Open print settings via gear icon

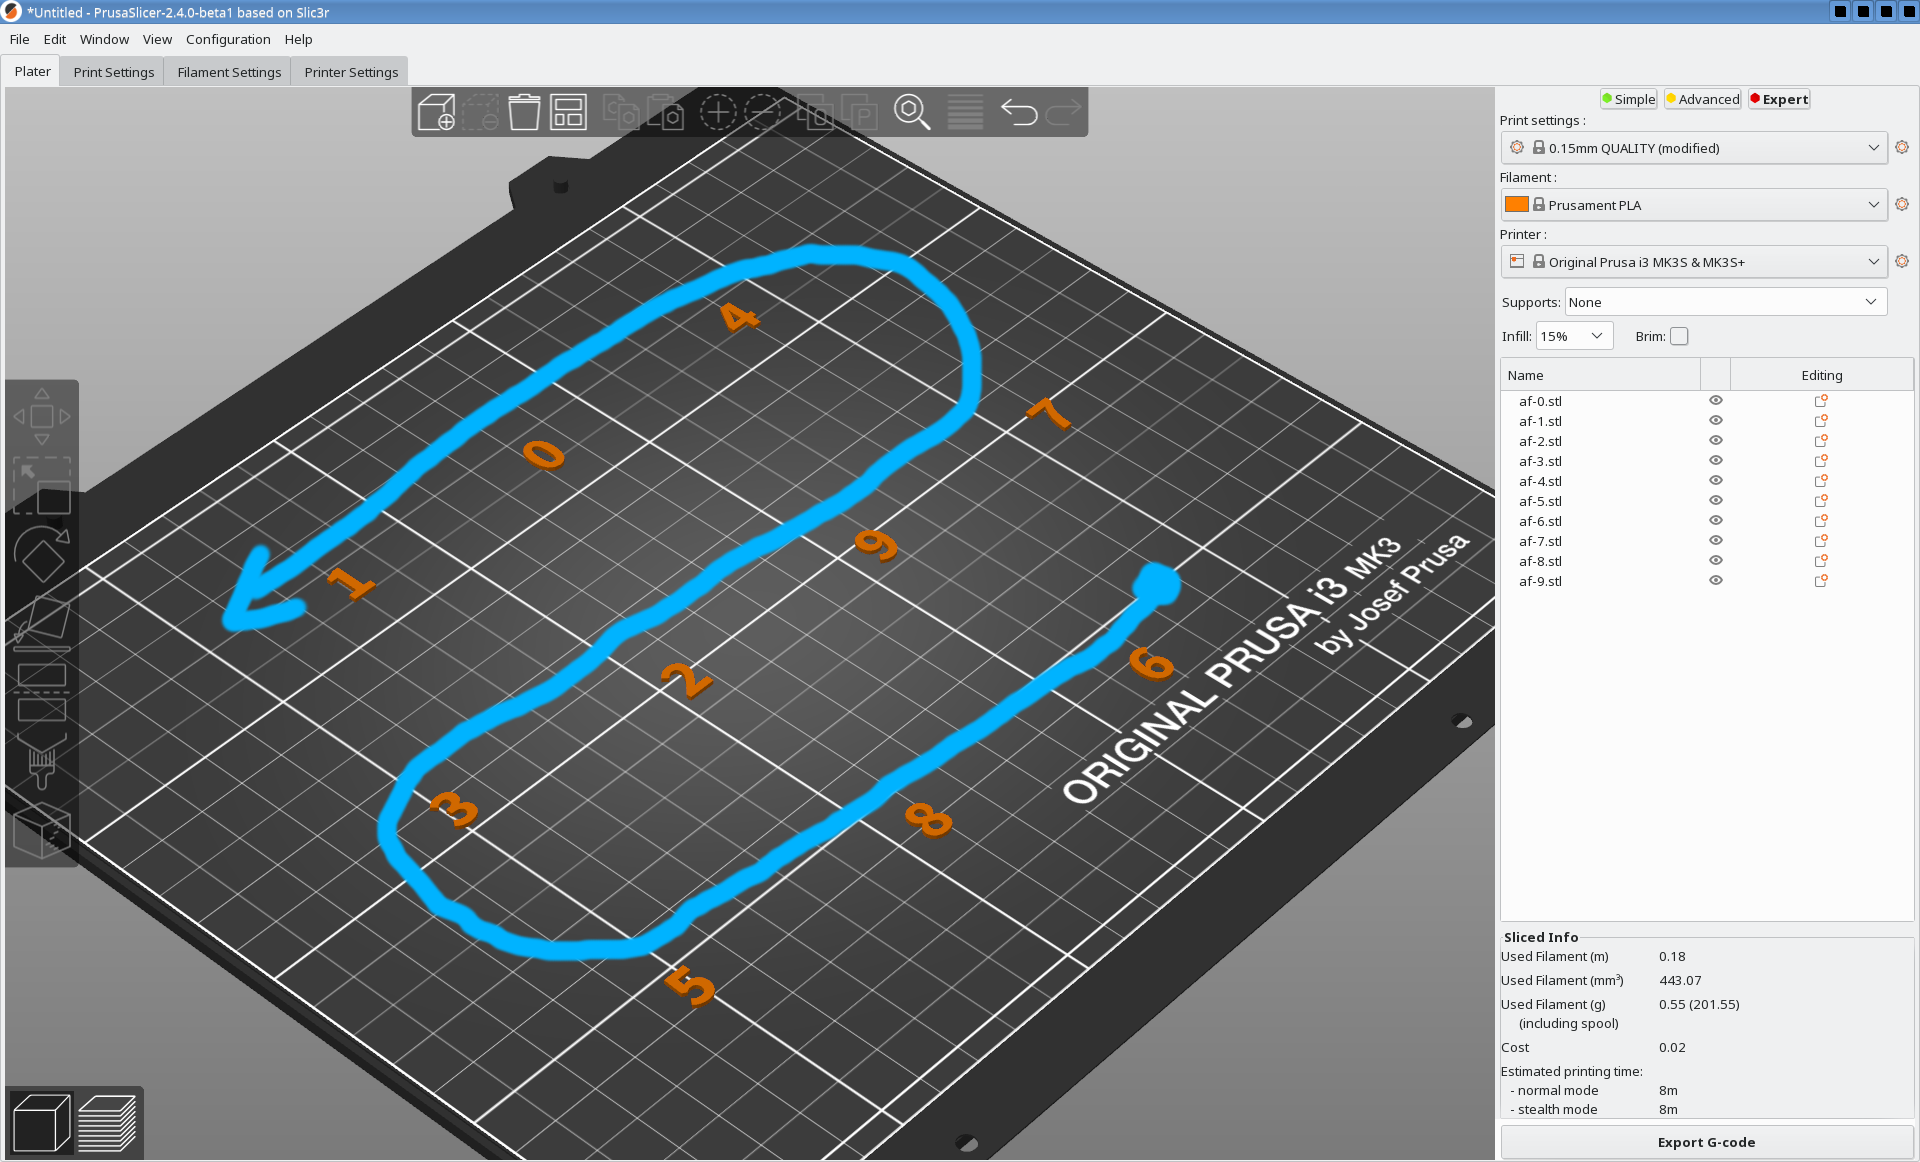coord(1902,148)
